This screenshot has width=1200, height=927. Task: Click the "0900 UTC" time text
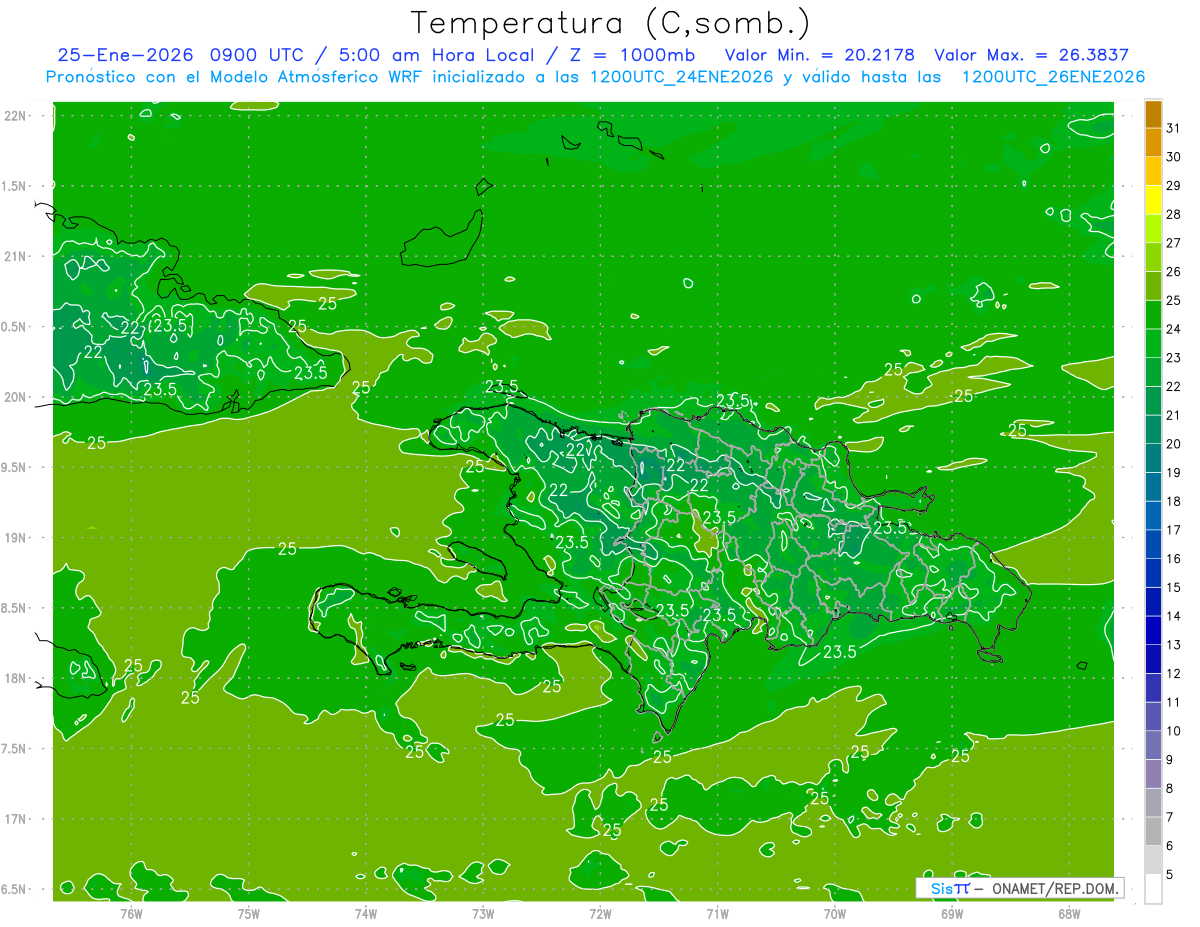(x=256, y=55)
